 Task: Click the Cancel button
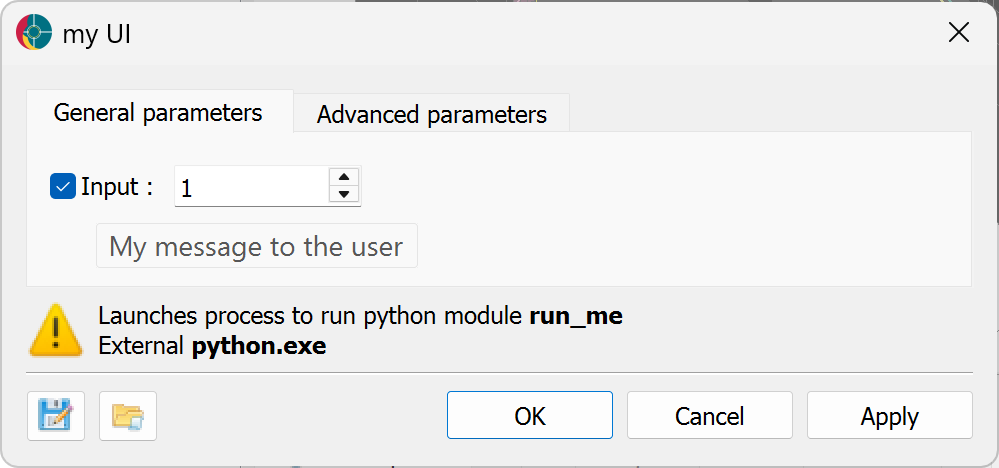tap(710, 415)
